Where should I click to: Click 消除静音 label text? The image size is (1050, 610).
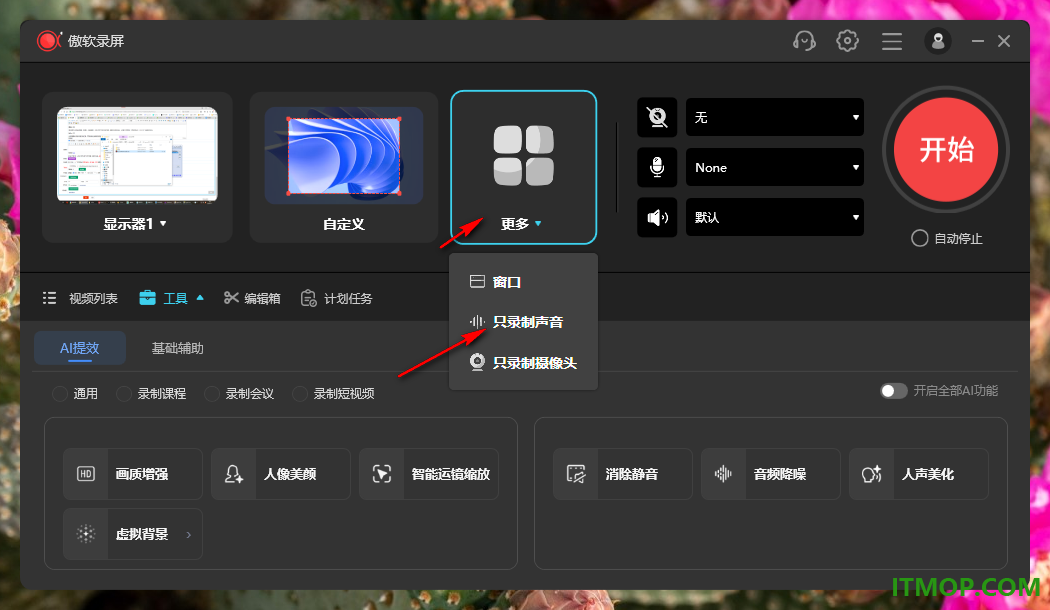coord(631,474)
